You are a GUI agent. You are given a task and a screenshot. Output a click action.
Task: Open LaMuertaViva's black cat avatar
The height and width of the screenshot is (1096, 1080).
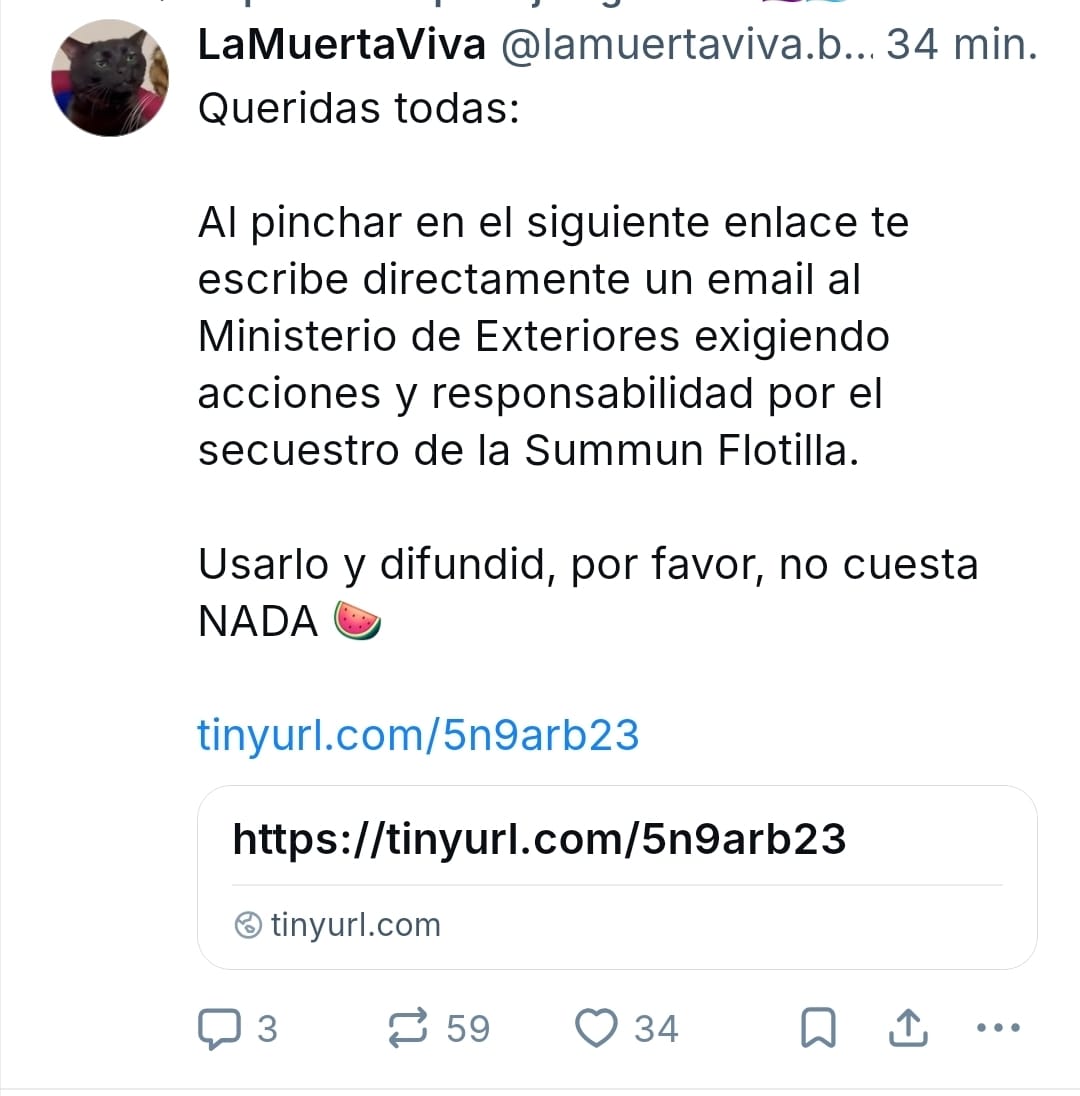pos(110,78)
